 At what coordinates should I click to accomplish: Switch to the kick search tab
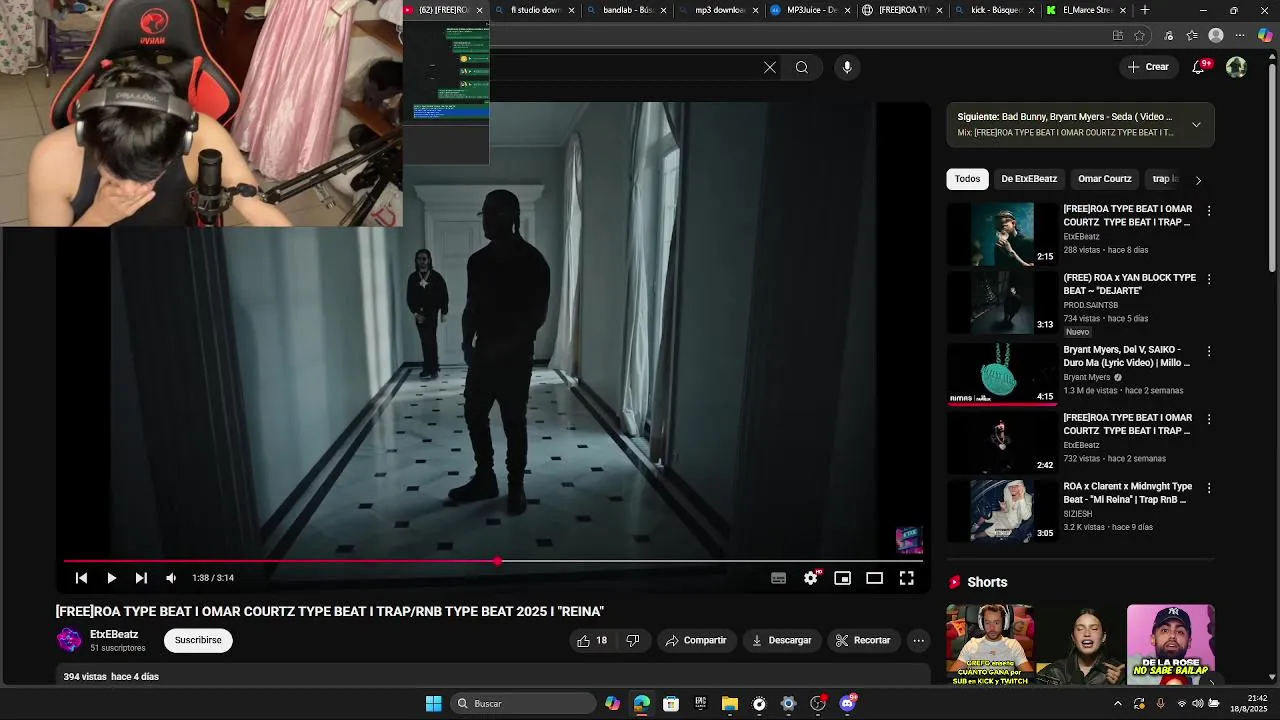[x=995, y=10]
